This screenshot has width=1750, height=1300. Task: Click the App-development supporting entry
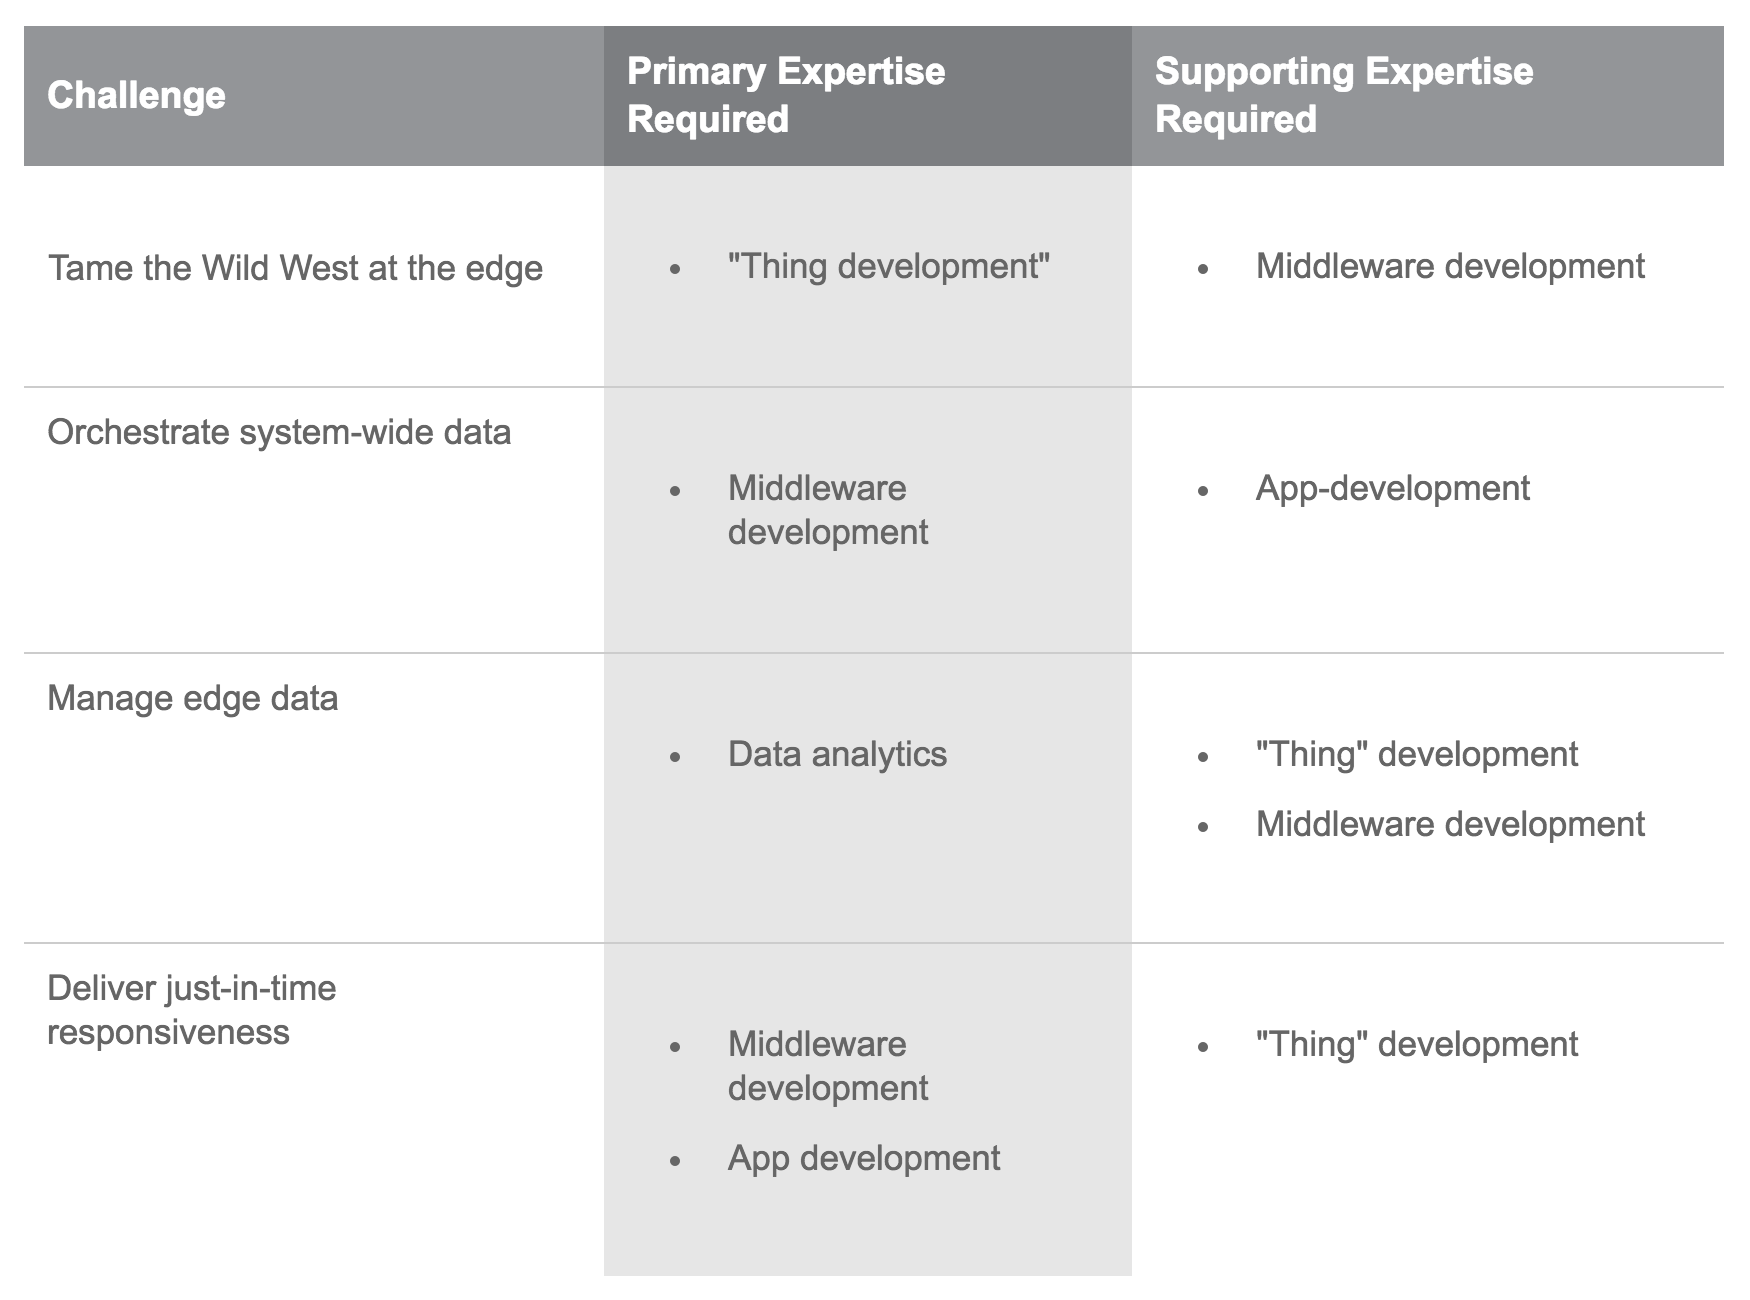[1393, 488]
